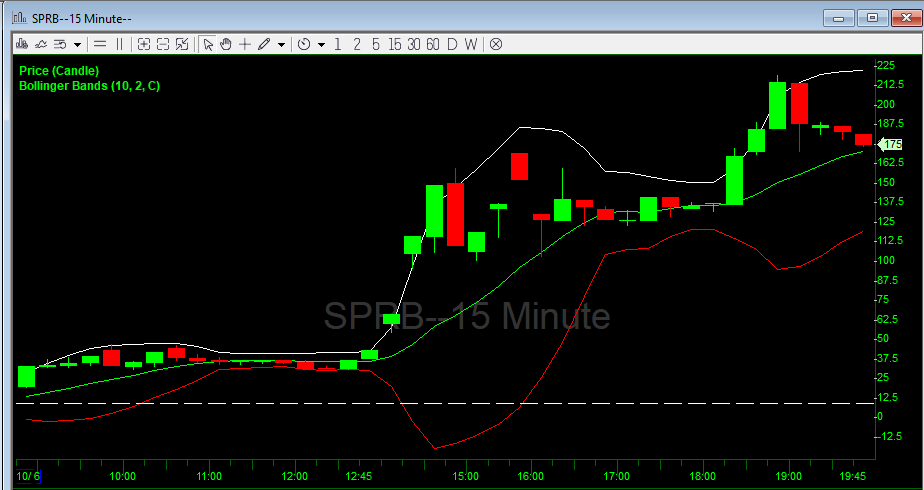Set interval to 60 minutes
924x490 pixels.
click(x=433, y=44)
